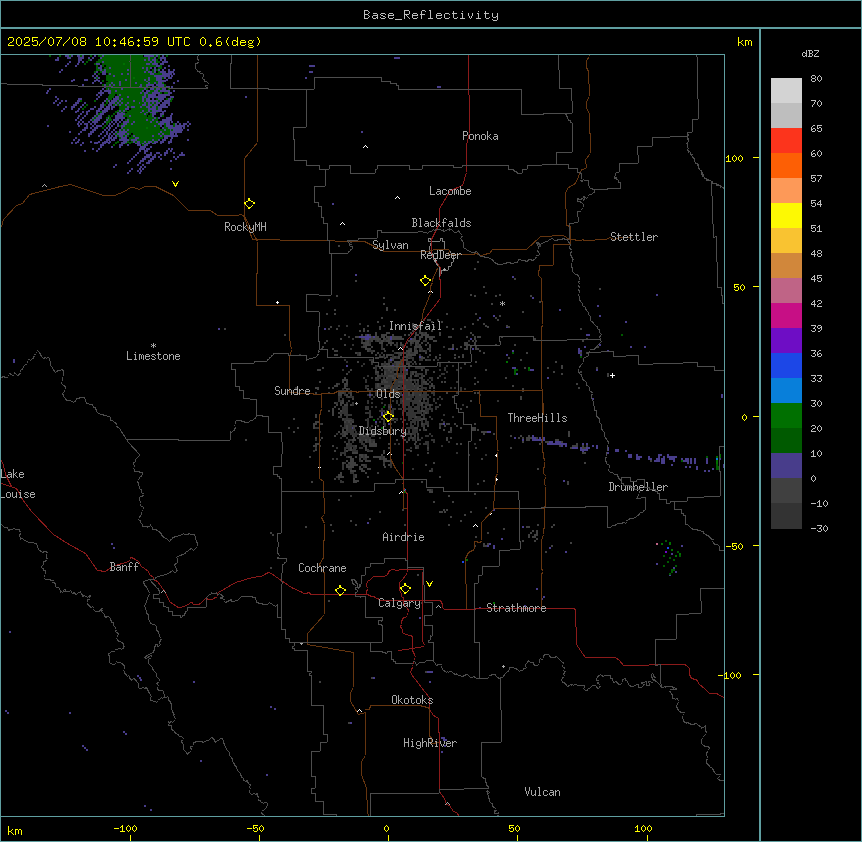
Task: Click the Limestone label
Action: [x=153, y=356]
